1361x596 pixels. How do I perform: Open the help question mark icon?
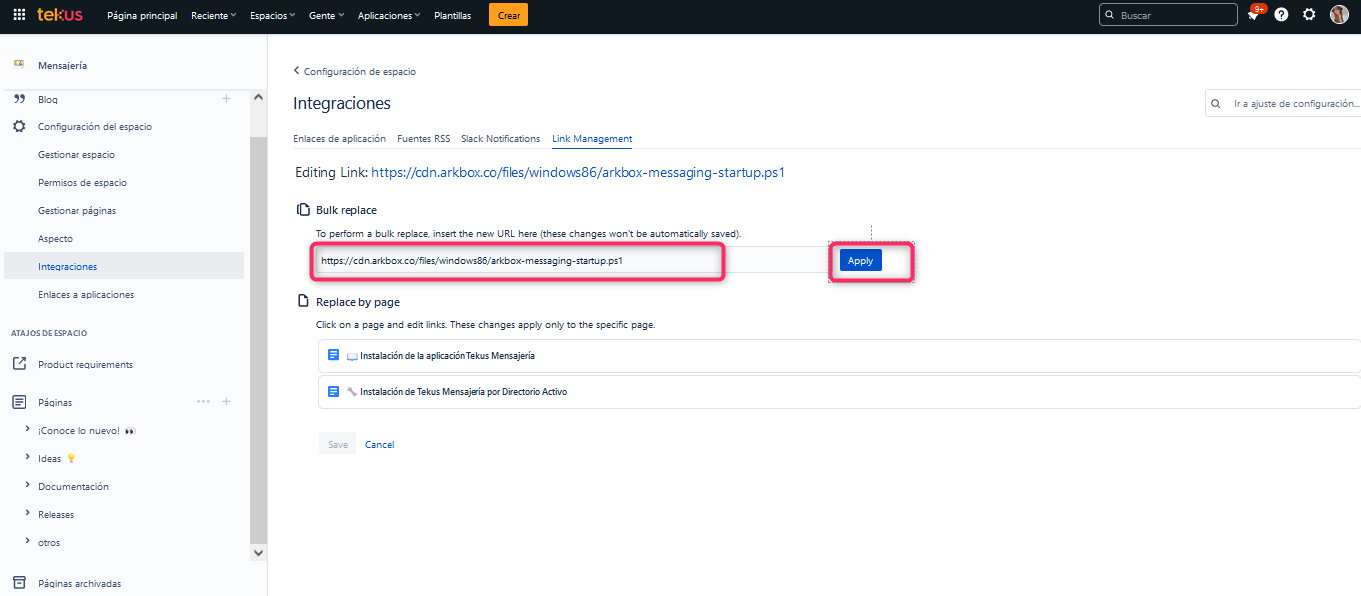[x=1281, y=15]
